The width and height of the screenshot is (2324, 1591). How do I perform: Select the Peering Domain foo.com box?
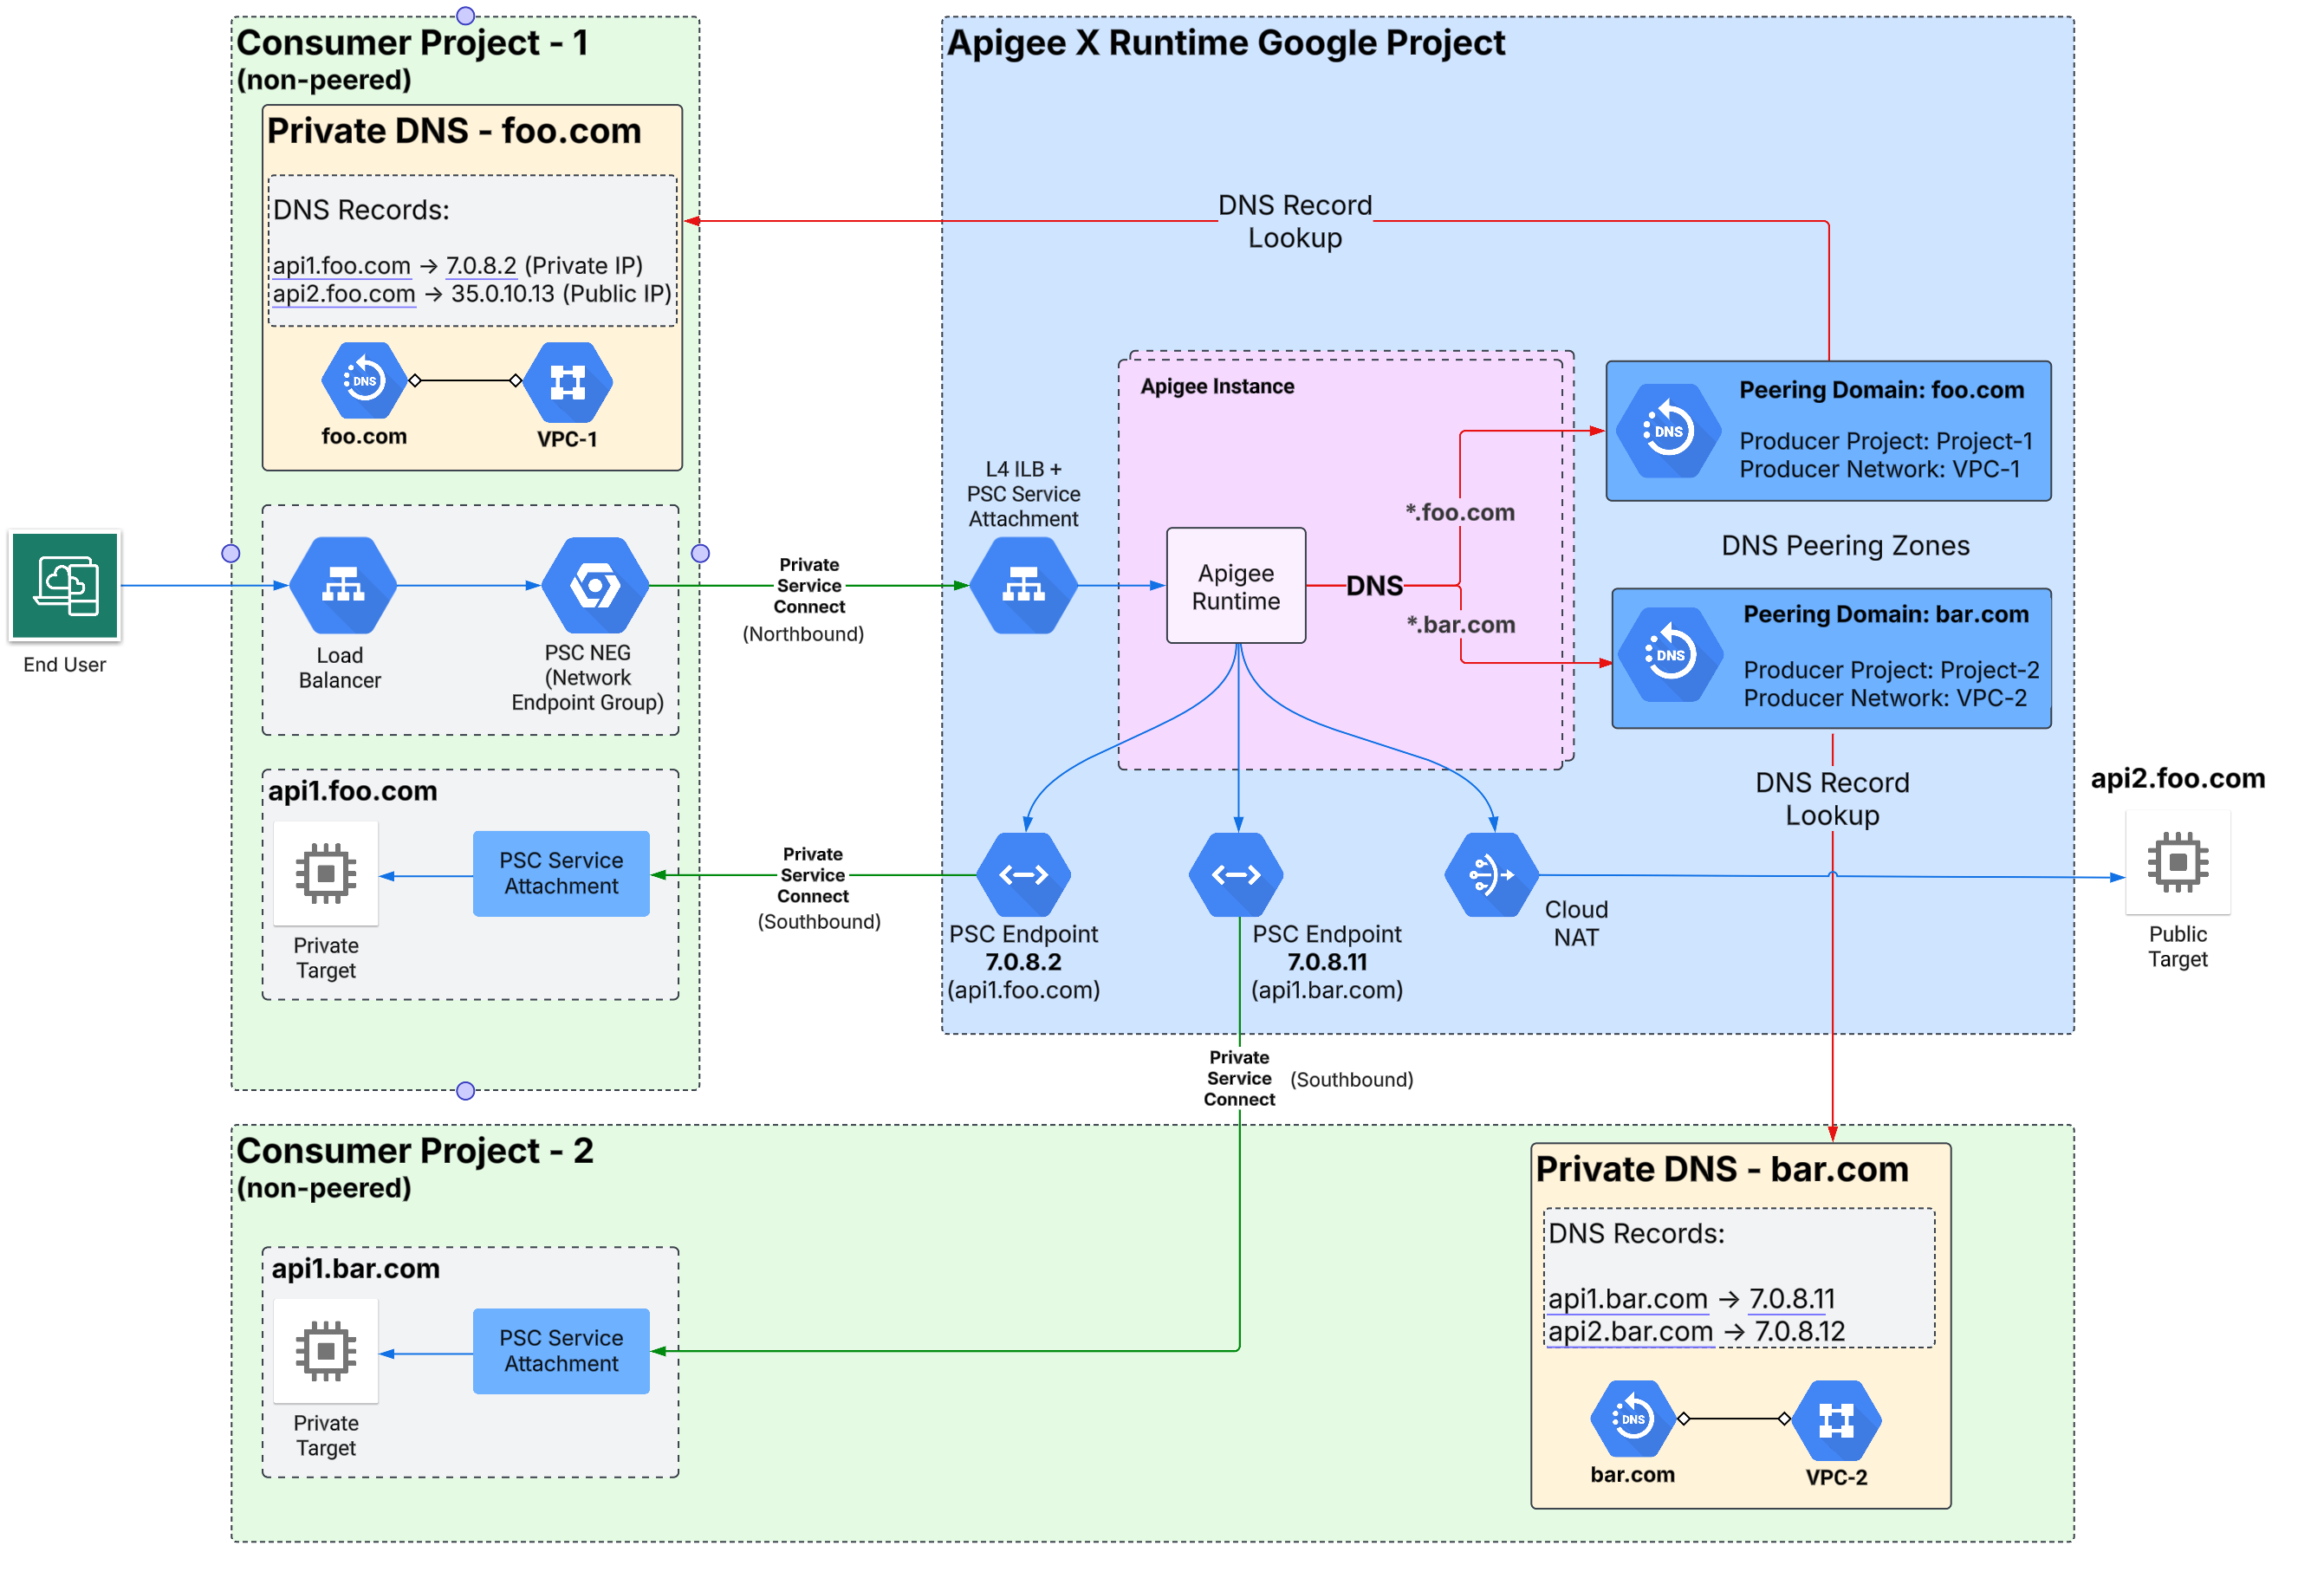(1828, 431)
